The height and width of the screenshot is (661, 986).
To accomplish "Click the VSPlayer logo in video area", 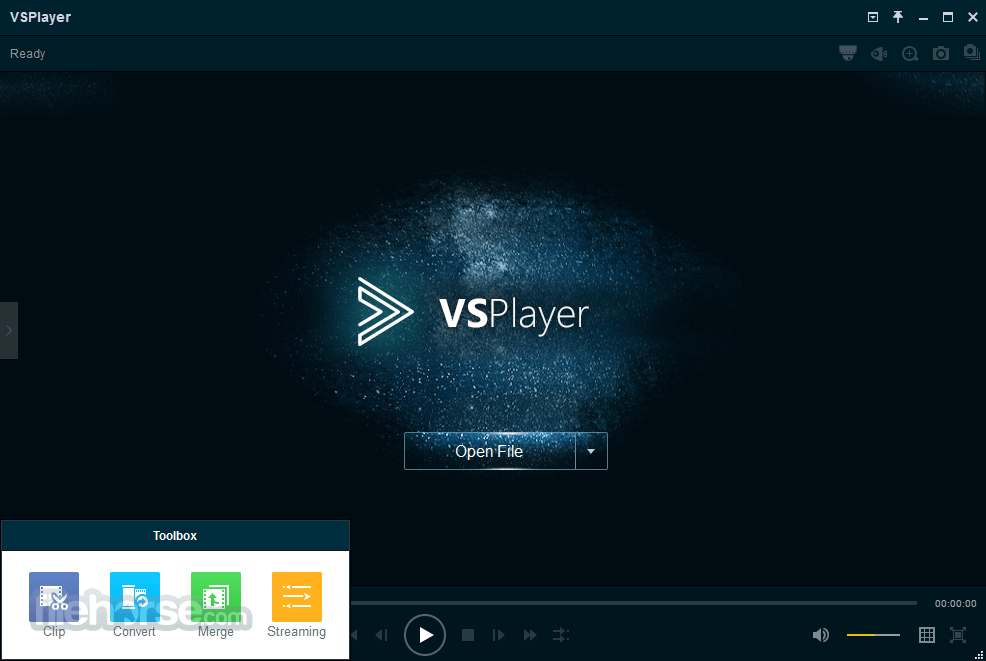I will pyautogui.click(x=474, y=312).
